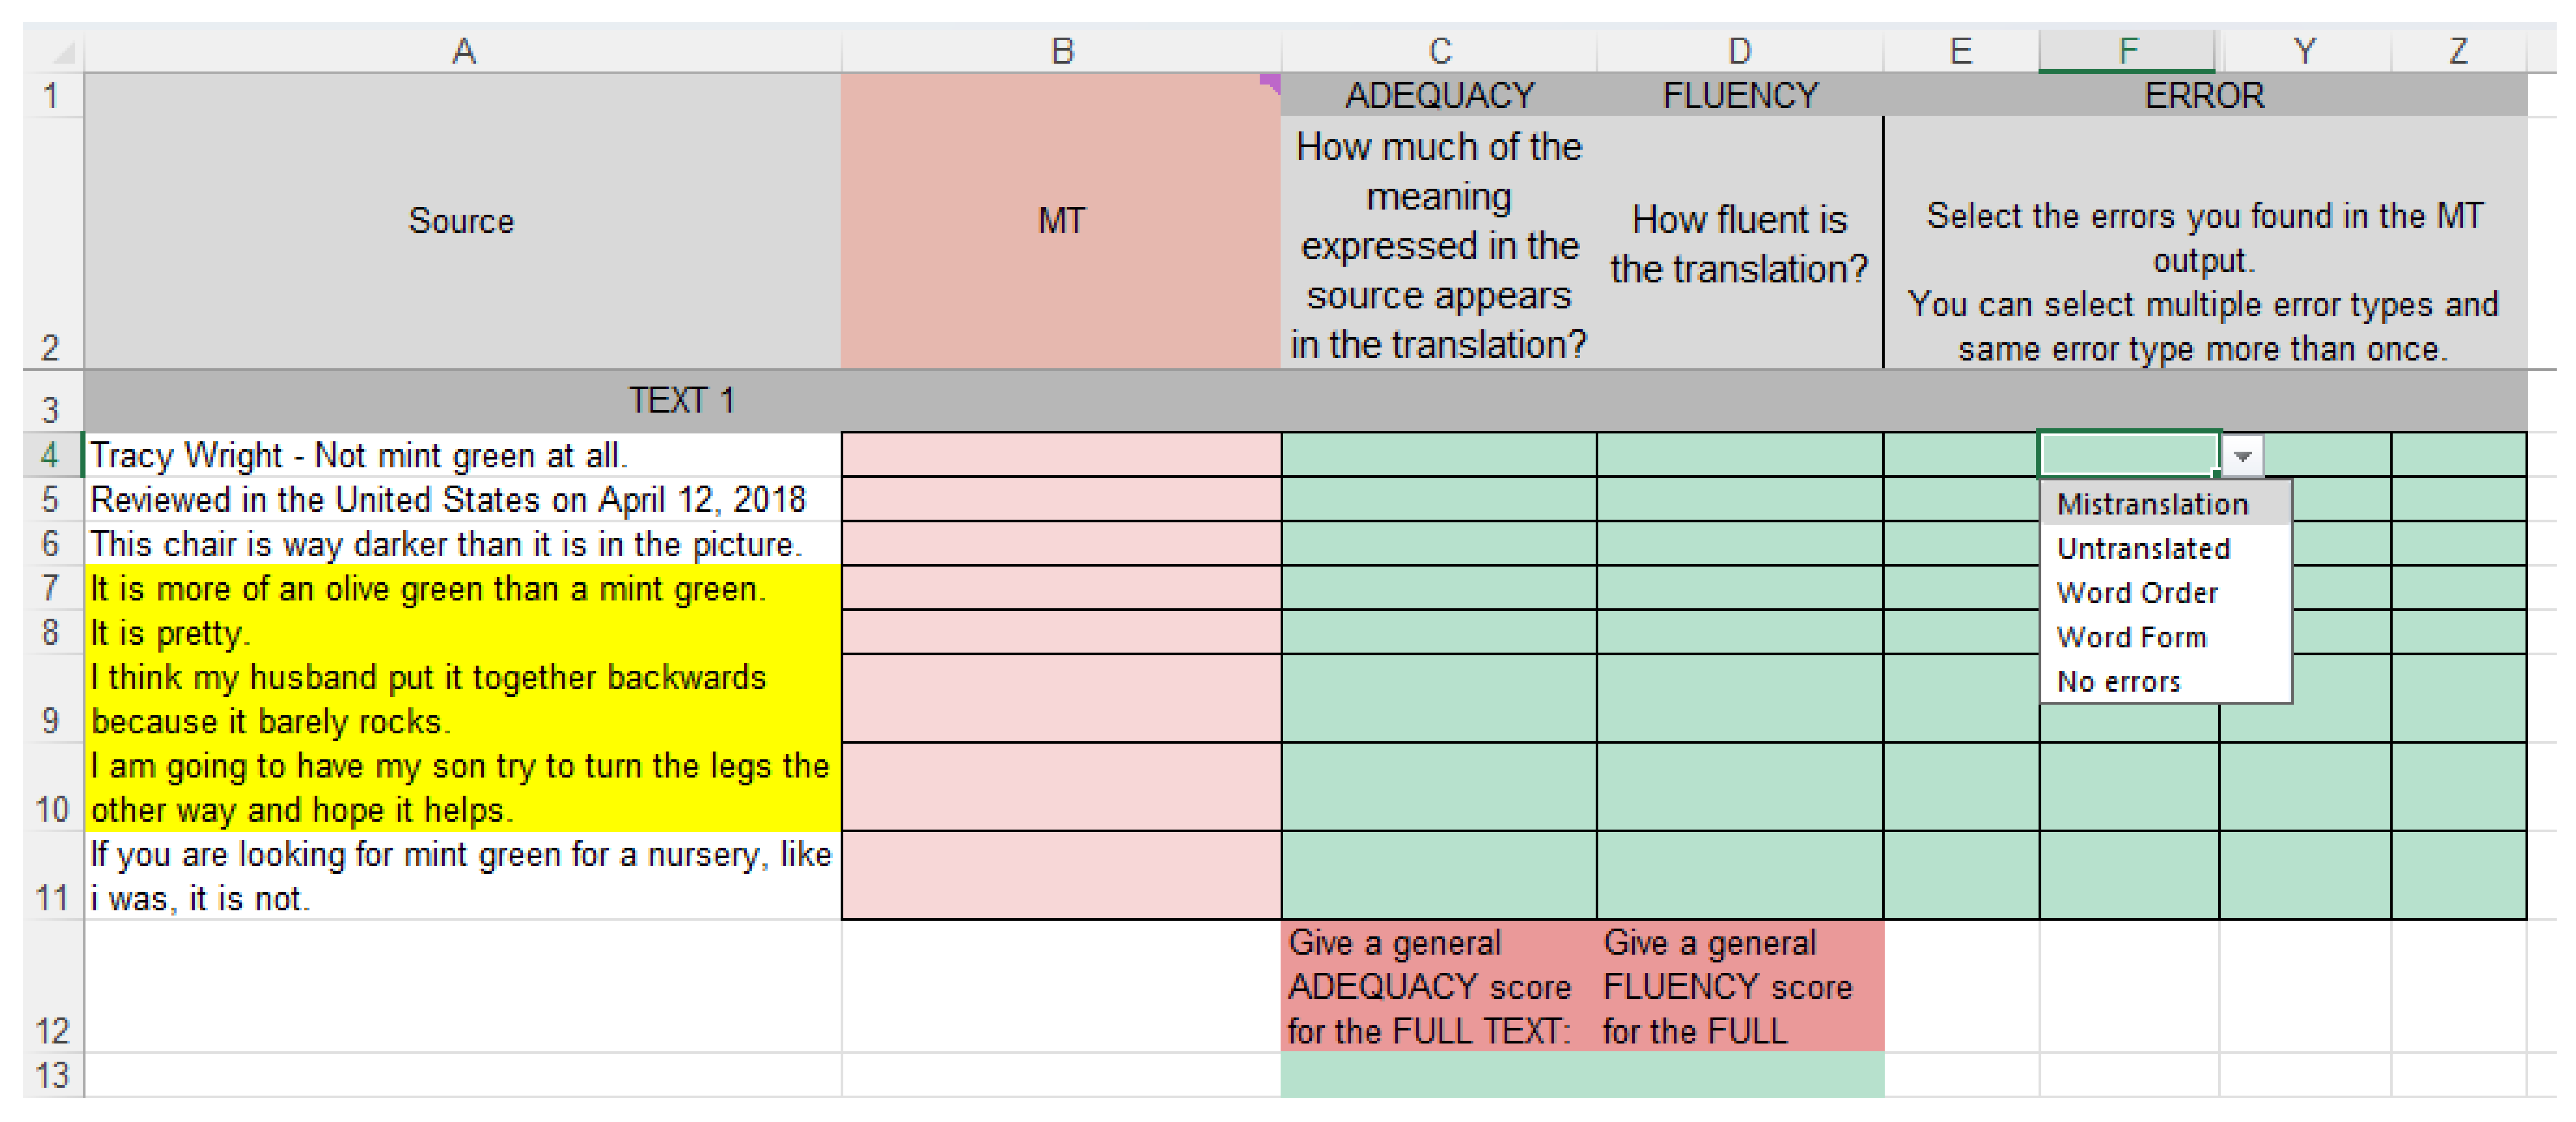Click the MT cell for 'It is pretty.'
Viewport: 2576px width, 1122px height.
click(x=1061, y=633)
